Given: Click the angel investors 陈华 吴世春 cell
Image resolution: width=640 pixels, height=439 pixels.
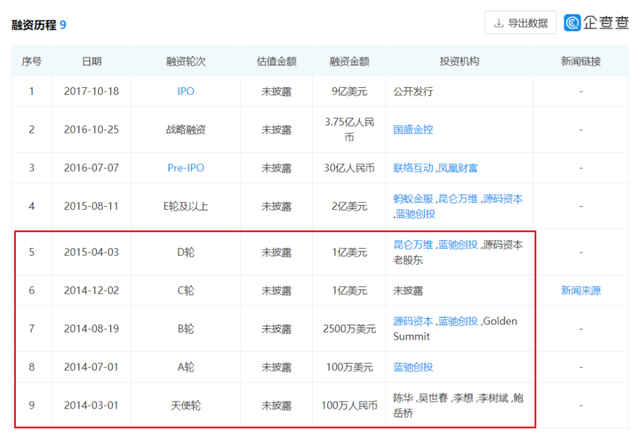Looking at the screenshot, I should pyautogui.click(x=458, y=405).
